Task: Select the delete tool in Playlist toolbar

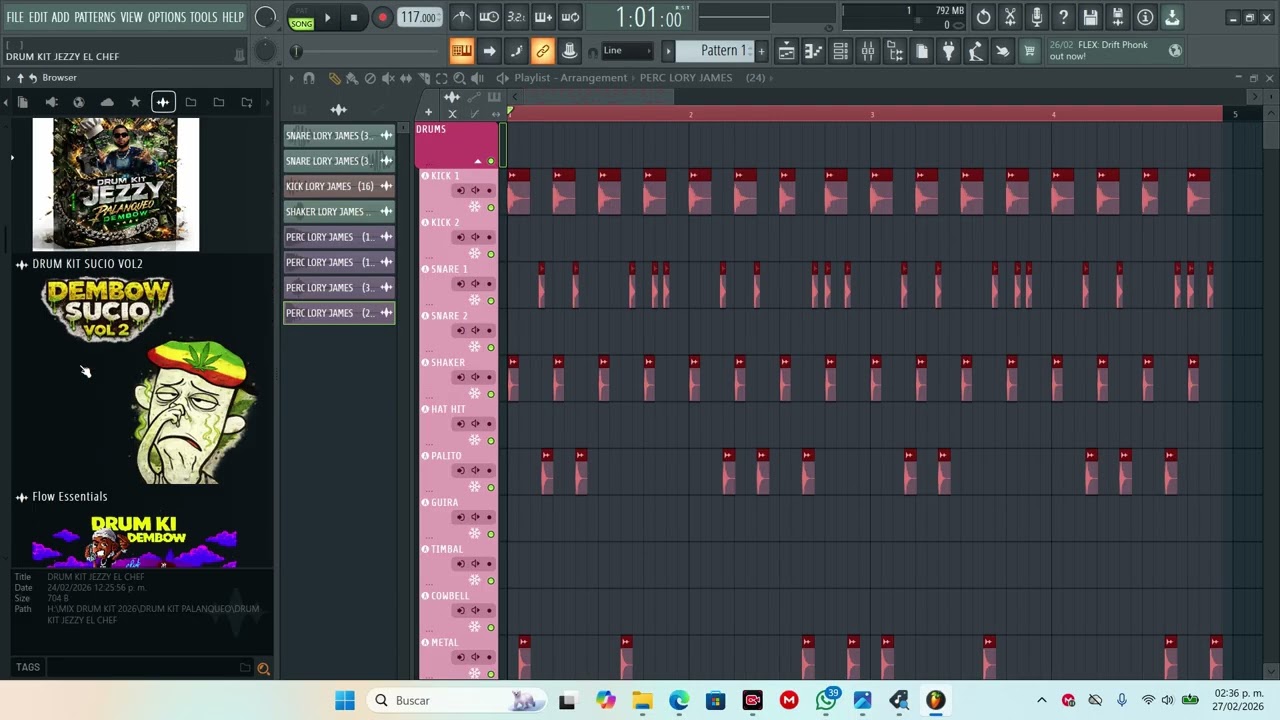Action: pos(370,78)
